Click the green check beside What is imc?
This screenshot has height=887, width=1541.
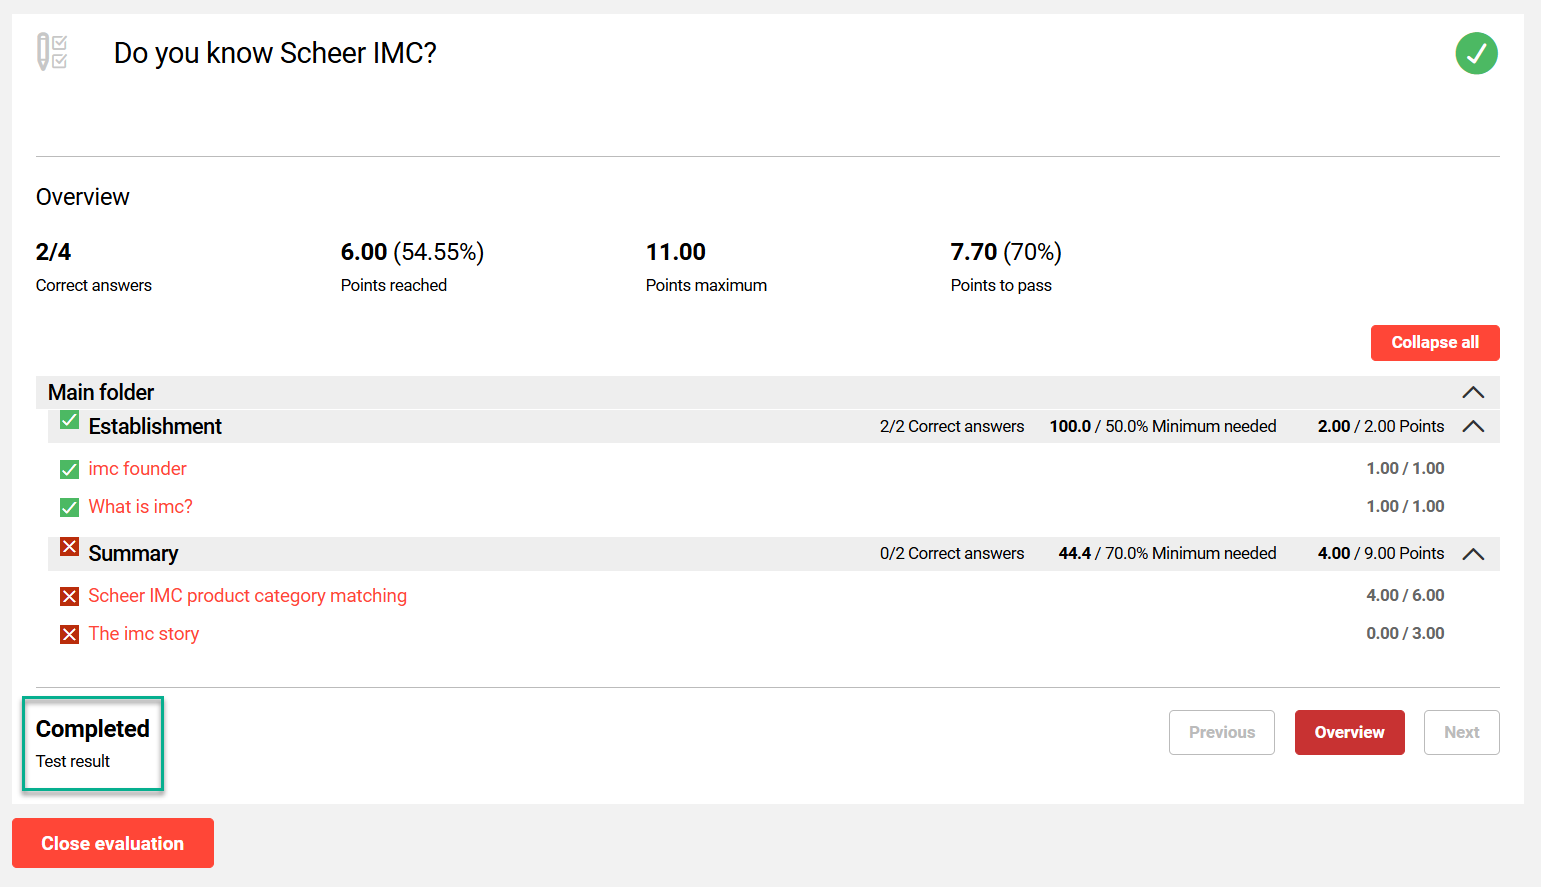pos(69,507)
